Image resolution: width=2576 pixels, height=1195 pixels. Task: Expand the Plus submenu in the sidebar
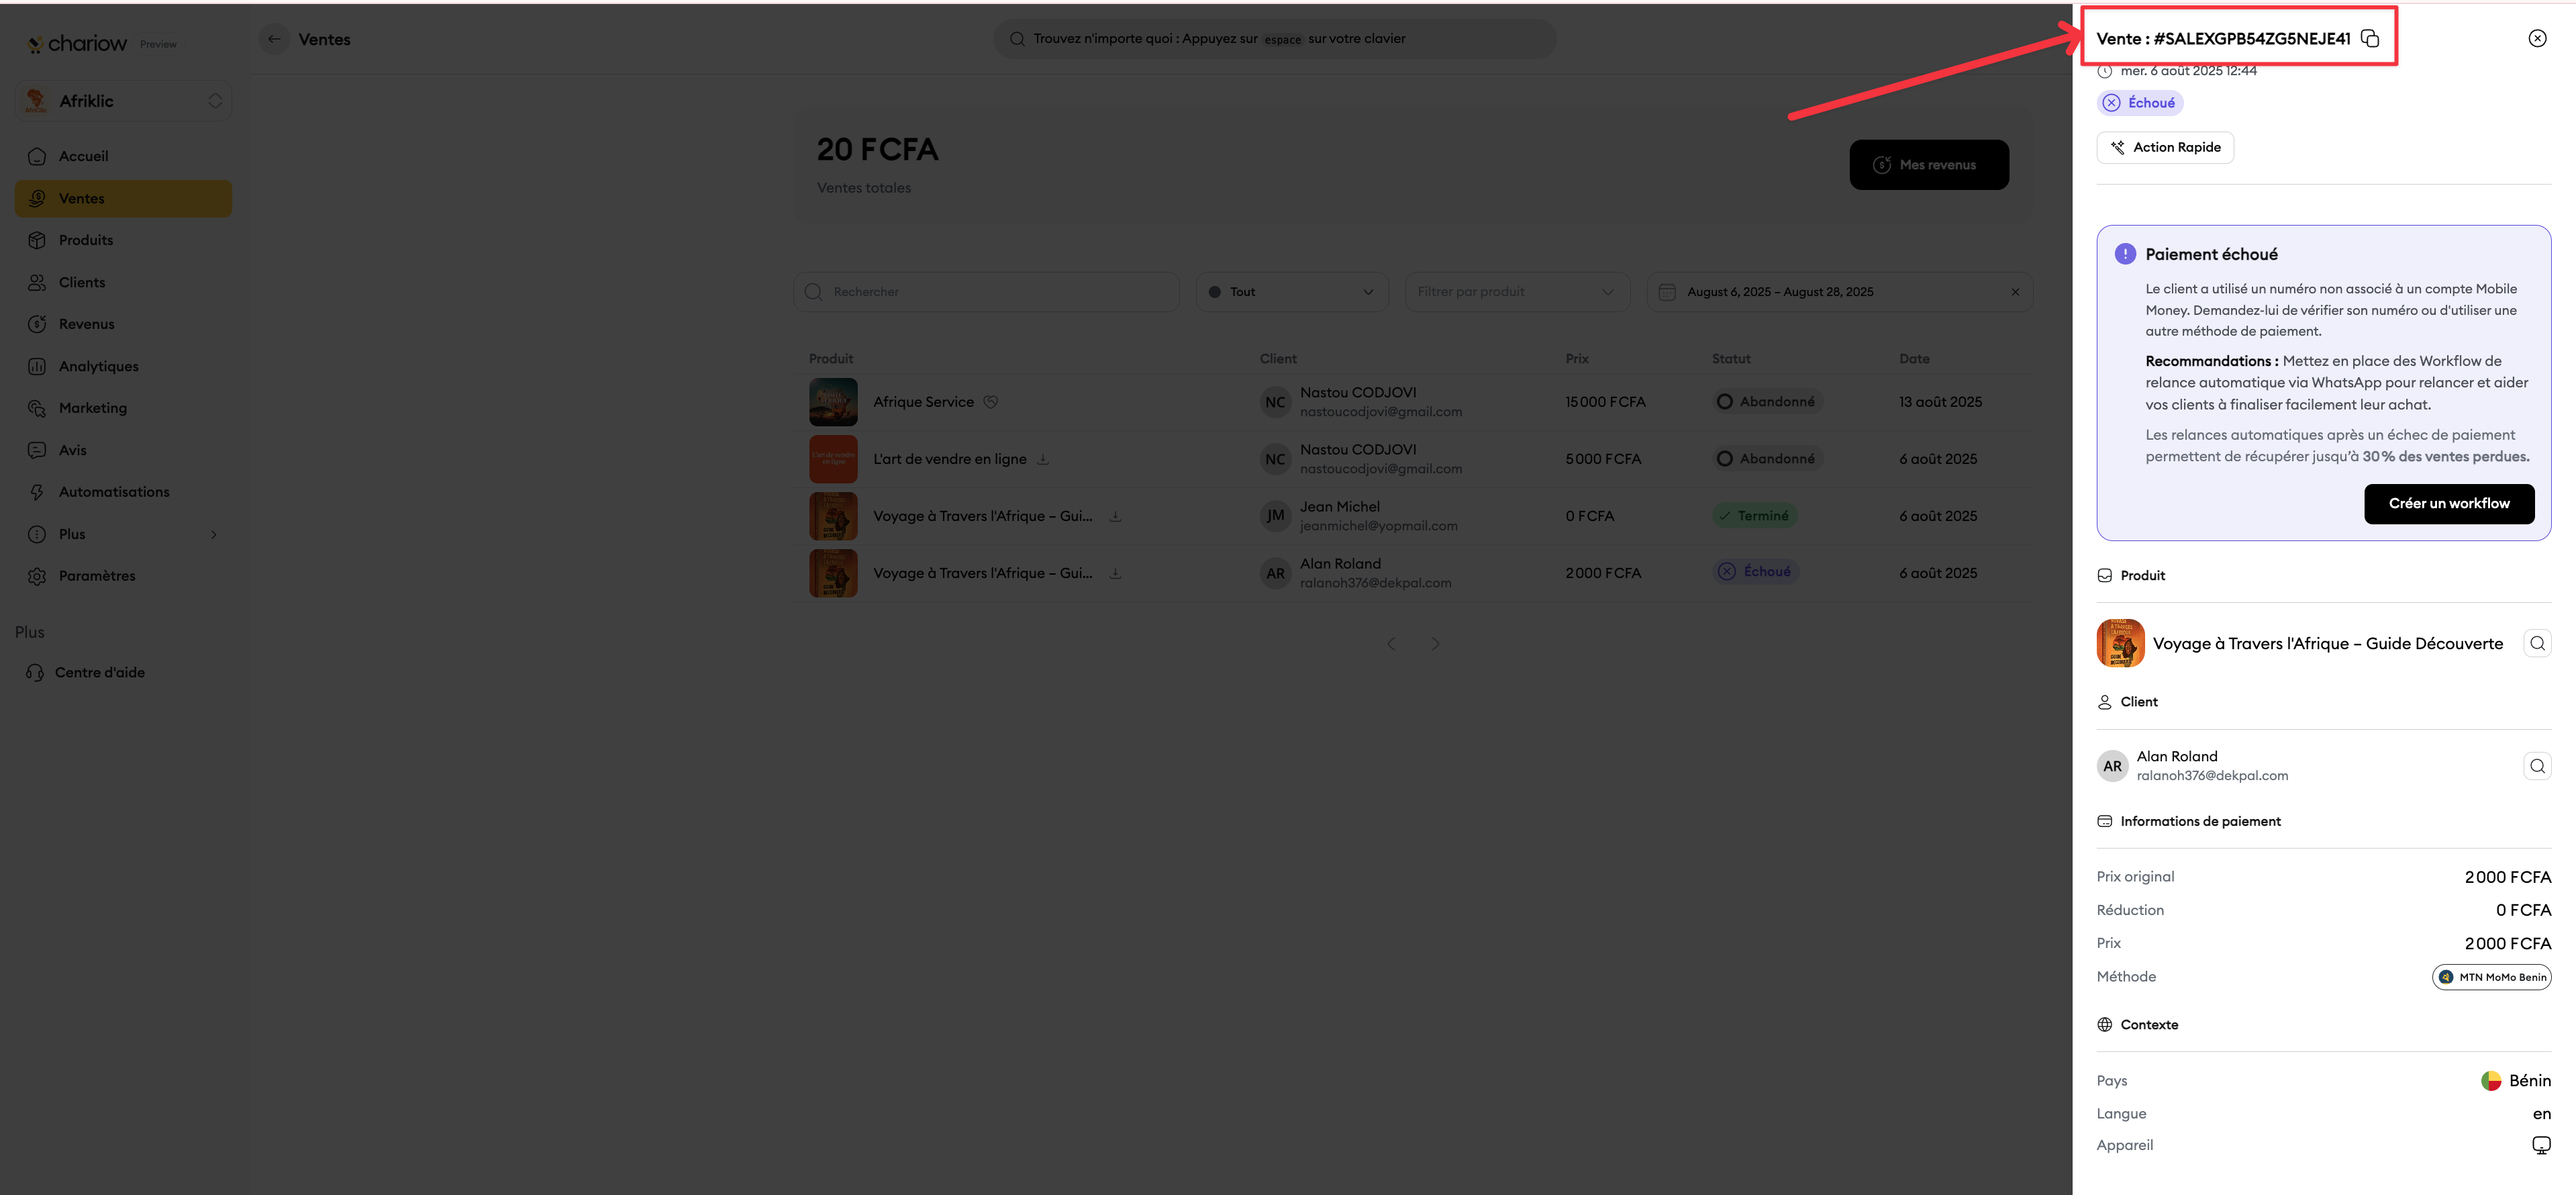123,534
